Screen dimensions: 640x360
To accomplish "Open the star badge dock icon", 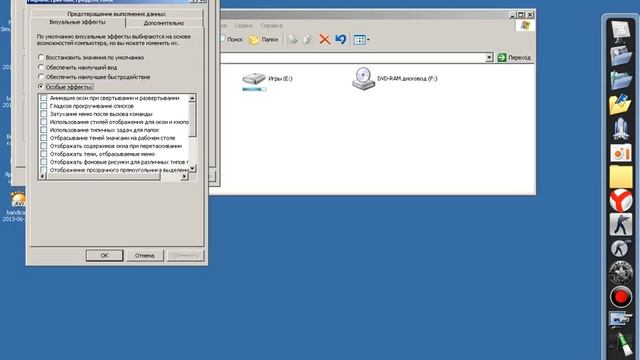I will 621,273.
